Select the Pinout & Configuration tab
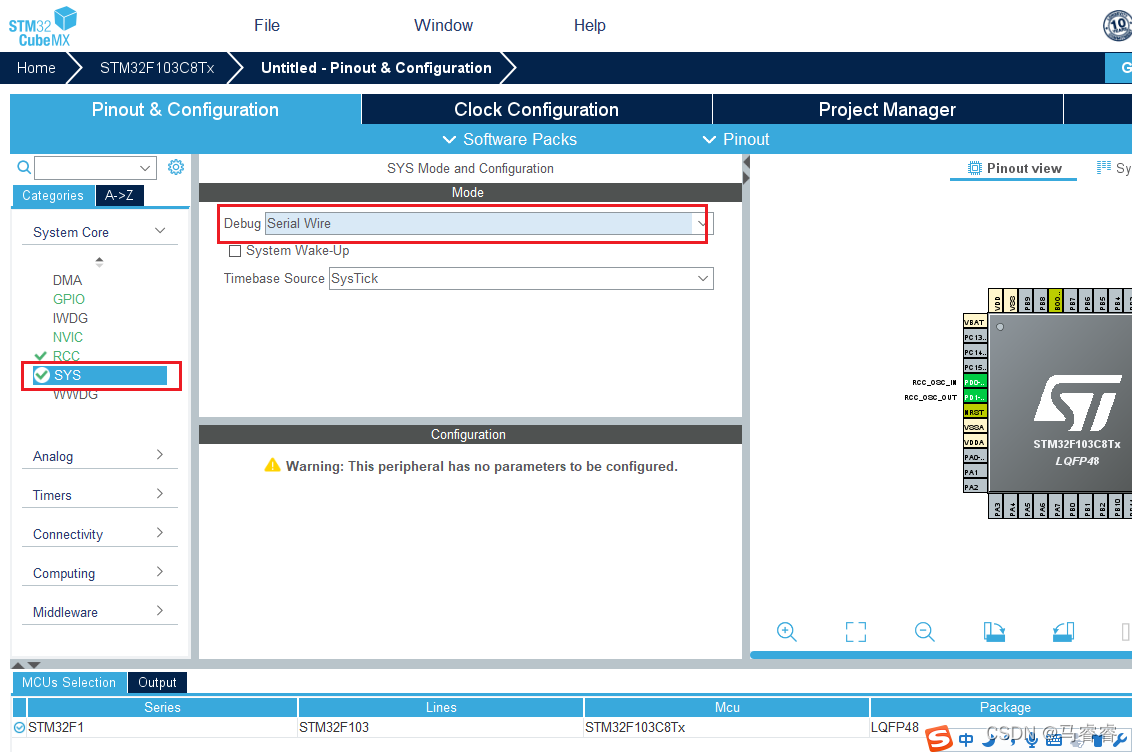Screen dimensions: 1132x752 [x=185, y=110]
